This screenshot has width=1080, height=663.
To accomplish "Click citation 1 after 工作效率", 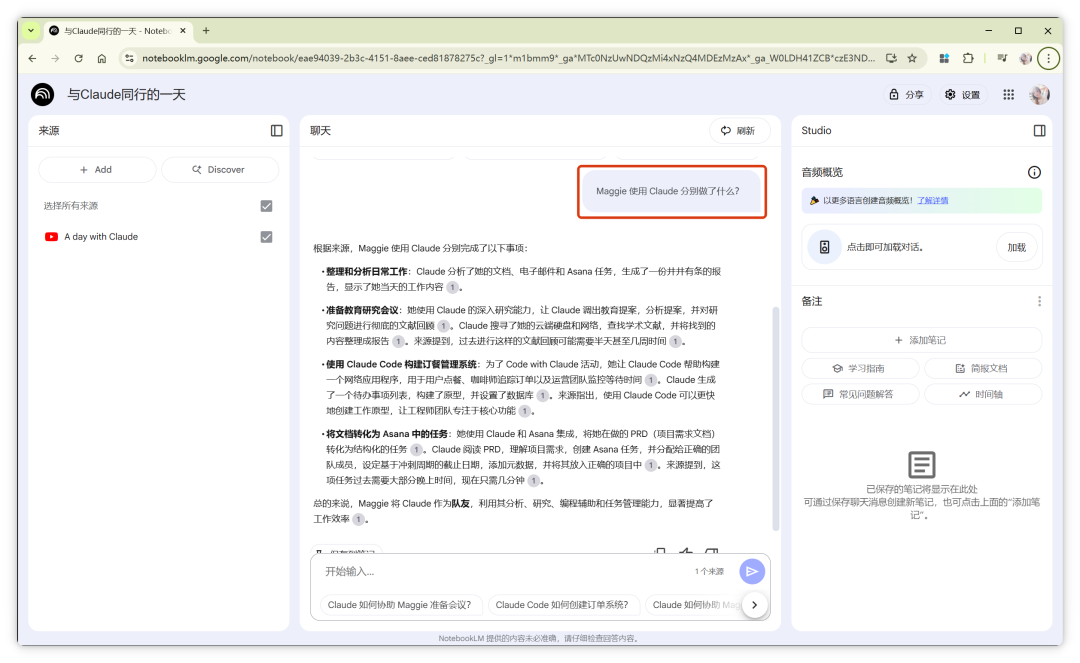I will (358, 519).
